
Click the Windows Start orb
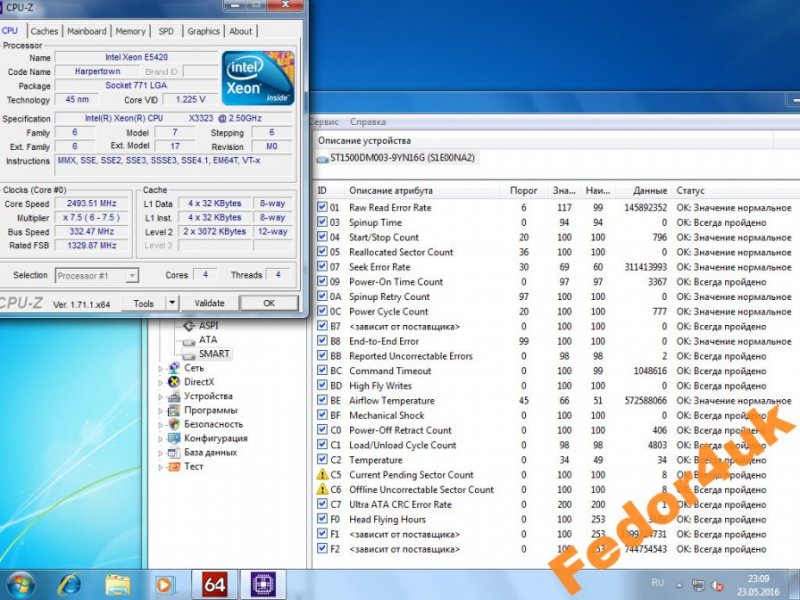coord(22,584)
